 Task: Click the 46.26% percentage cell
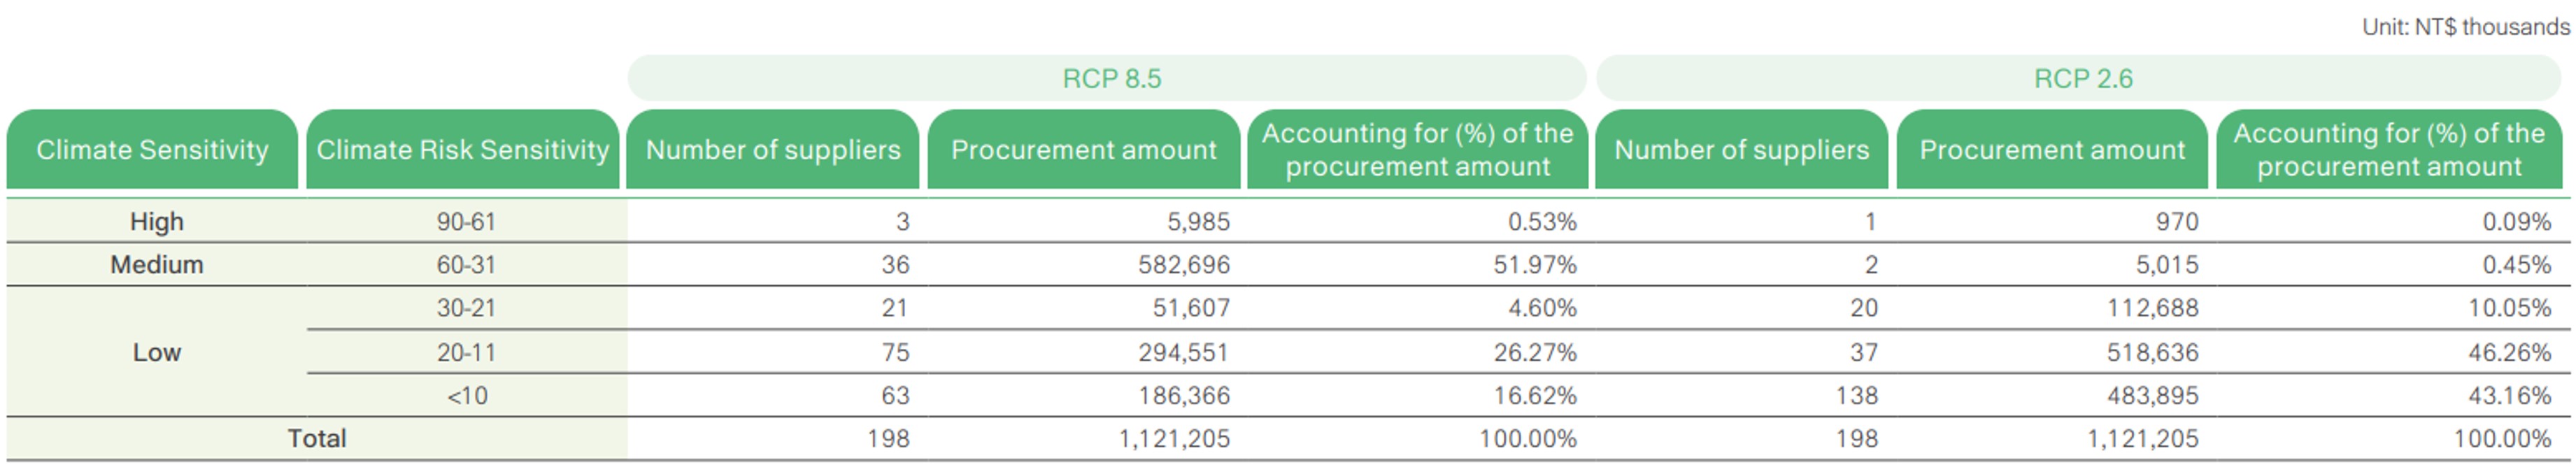pos(2508,352)
